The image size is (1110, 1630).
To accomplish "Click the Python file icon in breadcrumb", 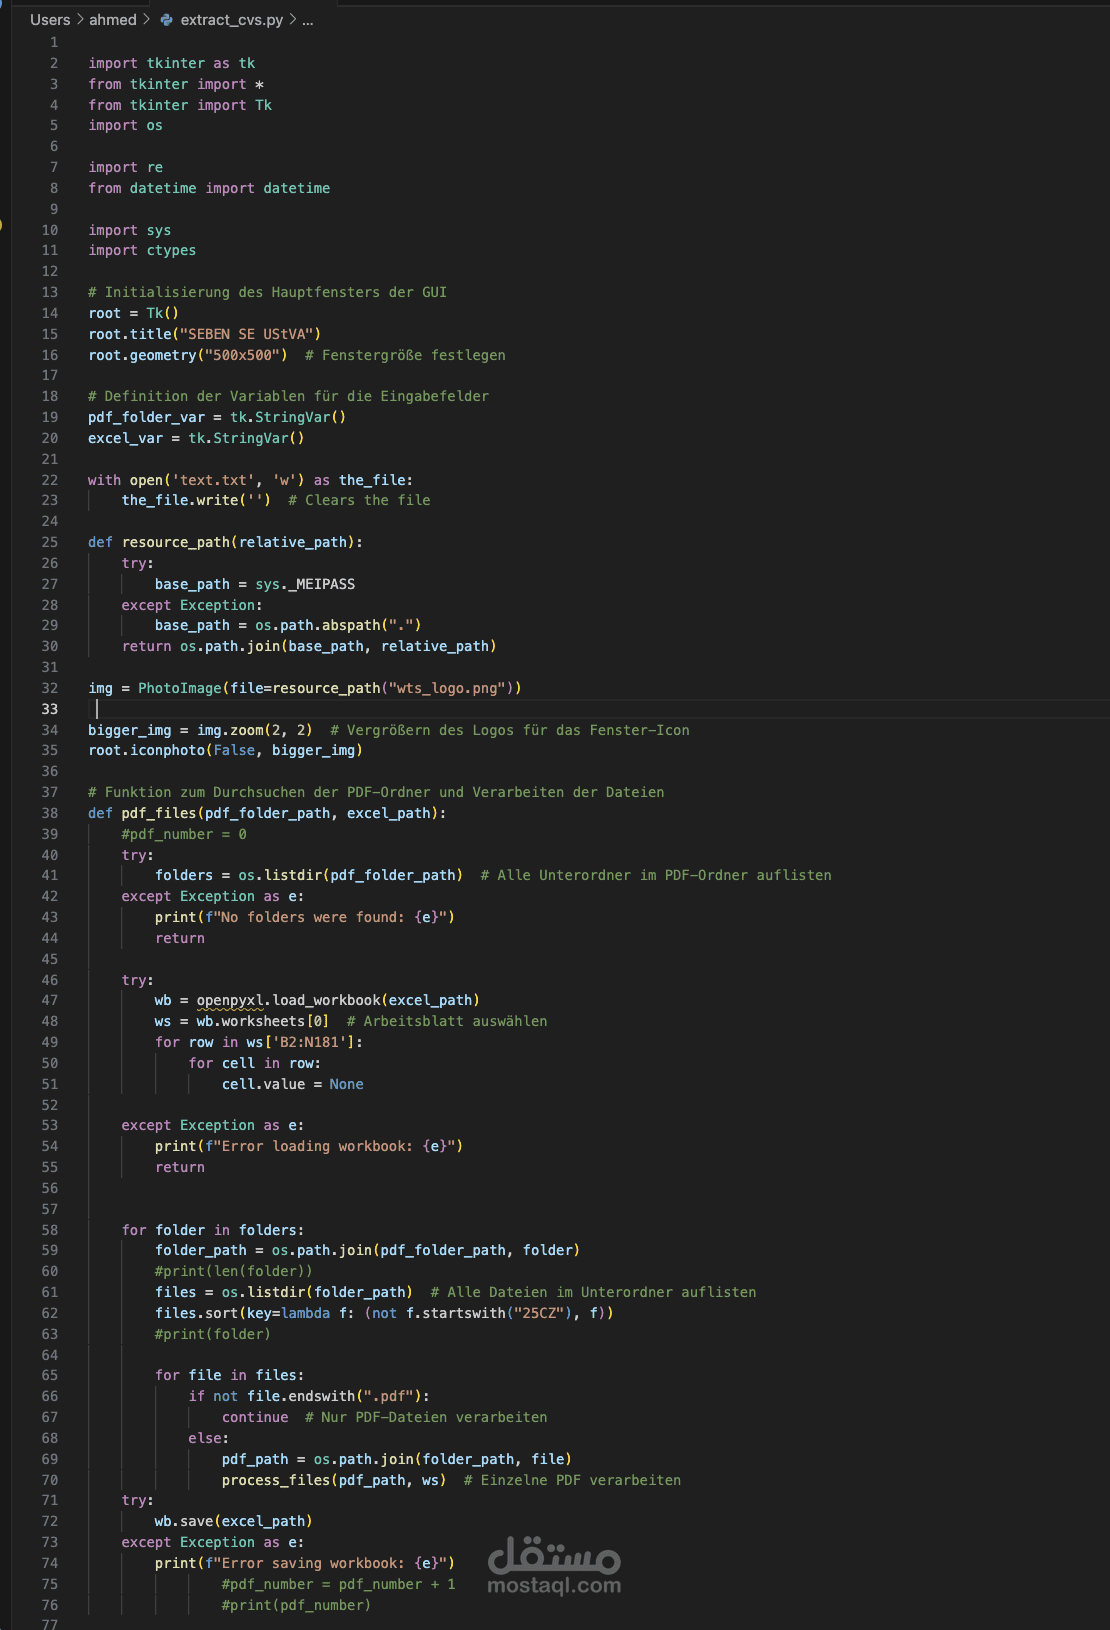I will 167,20.
